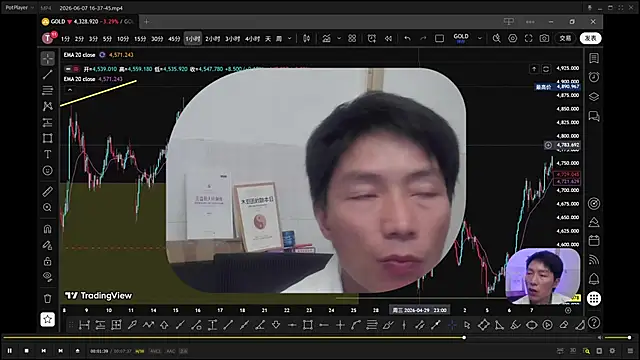Toggle PotPlayer pin always on top
The height and width of the screenshot is (360, 640).
click(589, 8)
